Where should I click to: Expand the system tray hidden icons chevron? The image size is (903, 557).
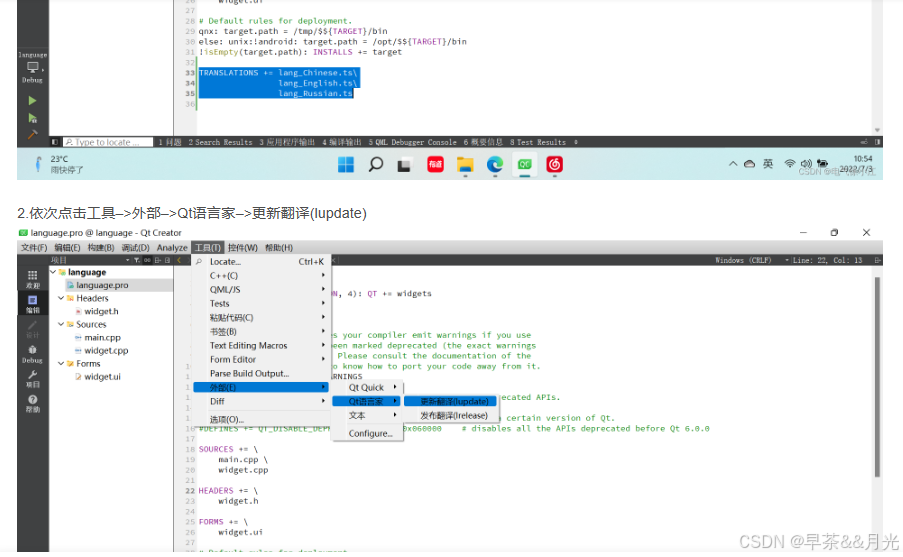pyautogui.click(x=733, y=164)
